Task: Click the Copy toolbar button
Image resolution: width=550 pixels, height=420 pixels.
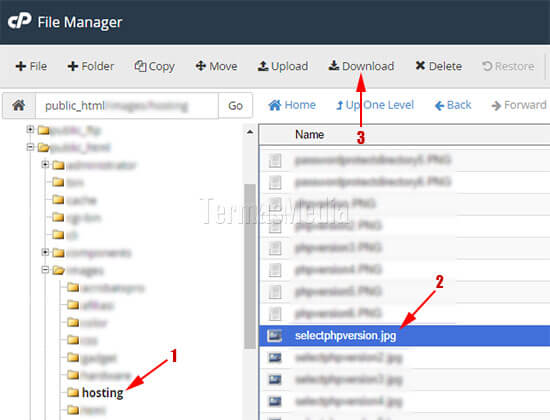Action: pos(154,66)
